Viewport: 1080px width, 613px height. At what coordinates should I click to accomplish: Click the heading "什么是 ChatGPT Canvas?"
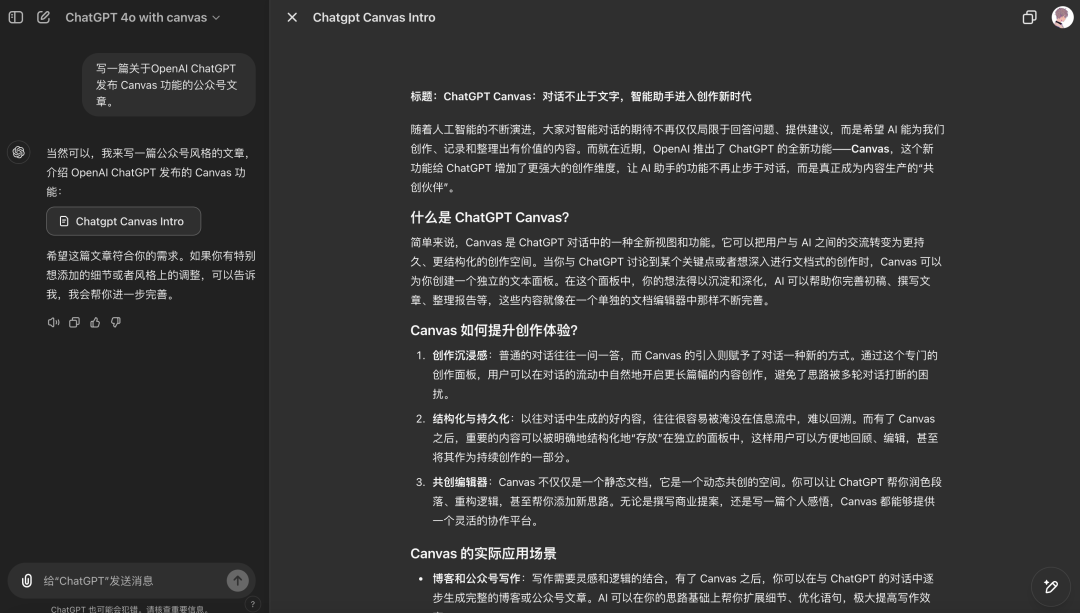point(489,217)
